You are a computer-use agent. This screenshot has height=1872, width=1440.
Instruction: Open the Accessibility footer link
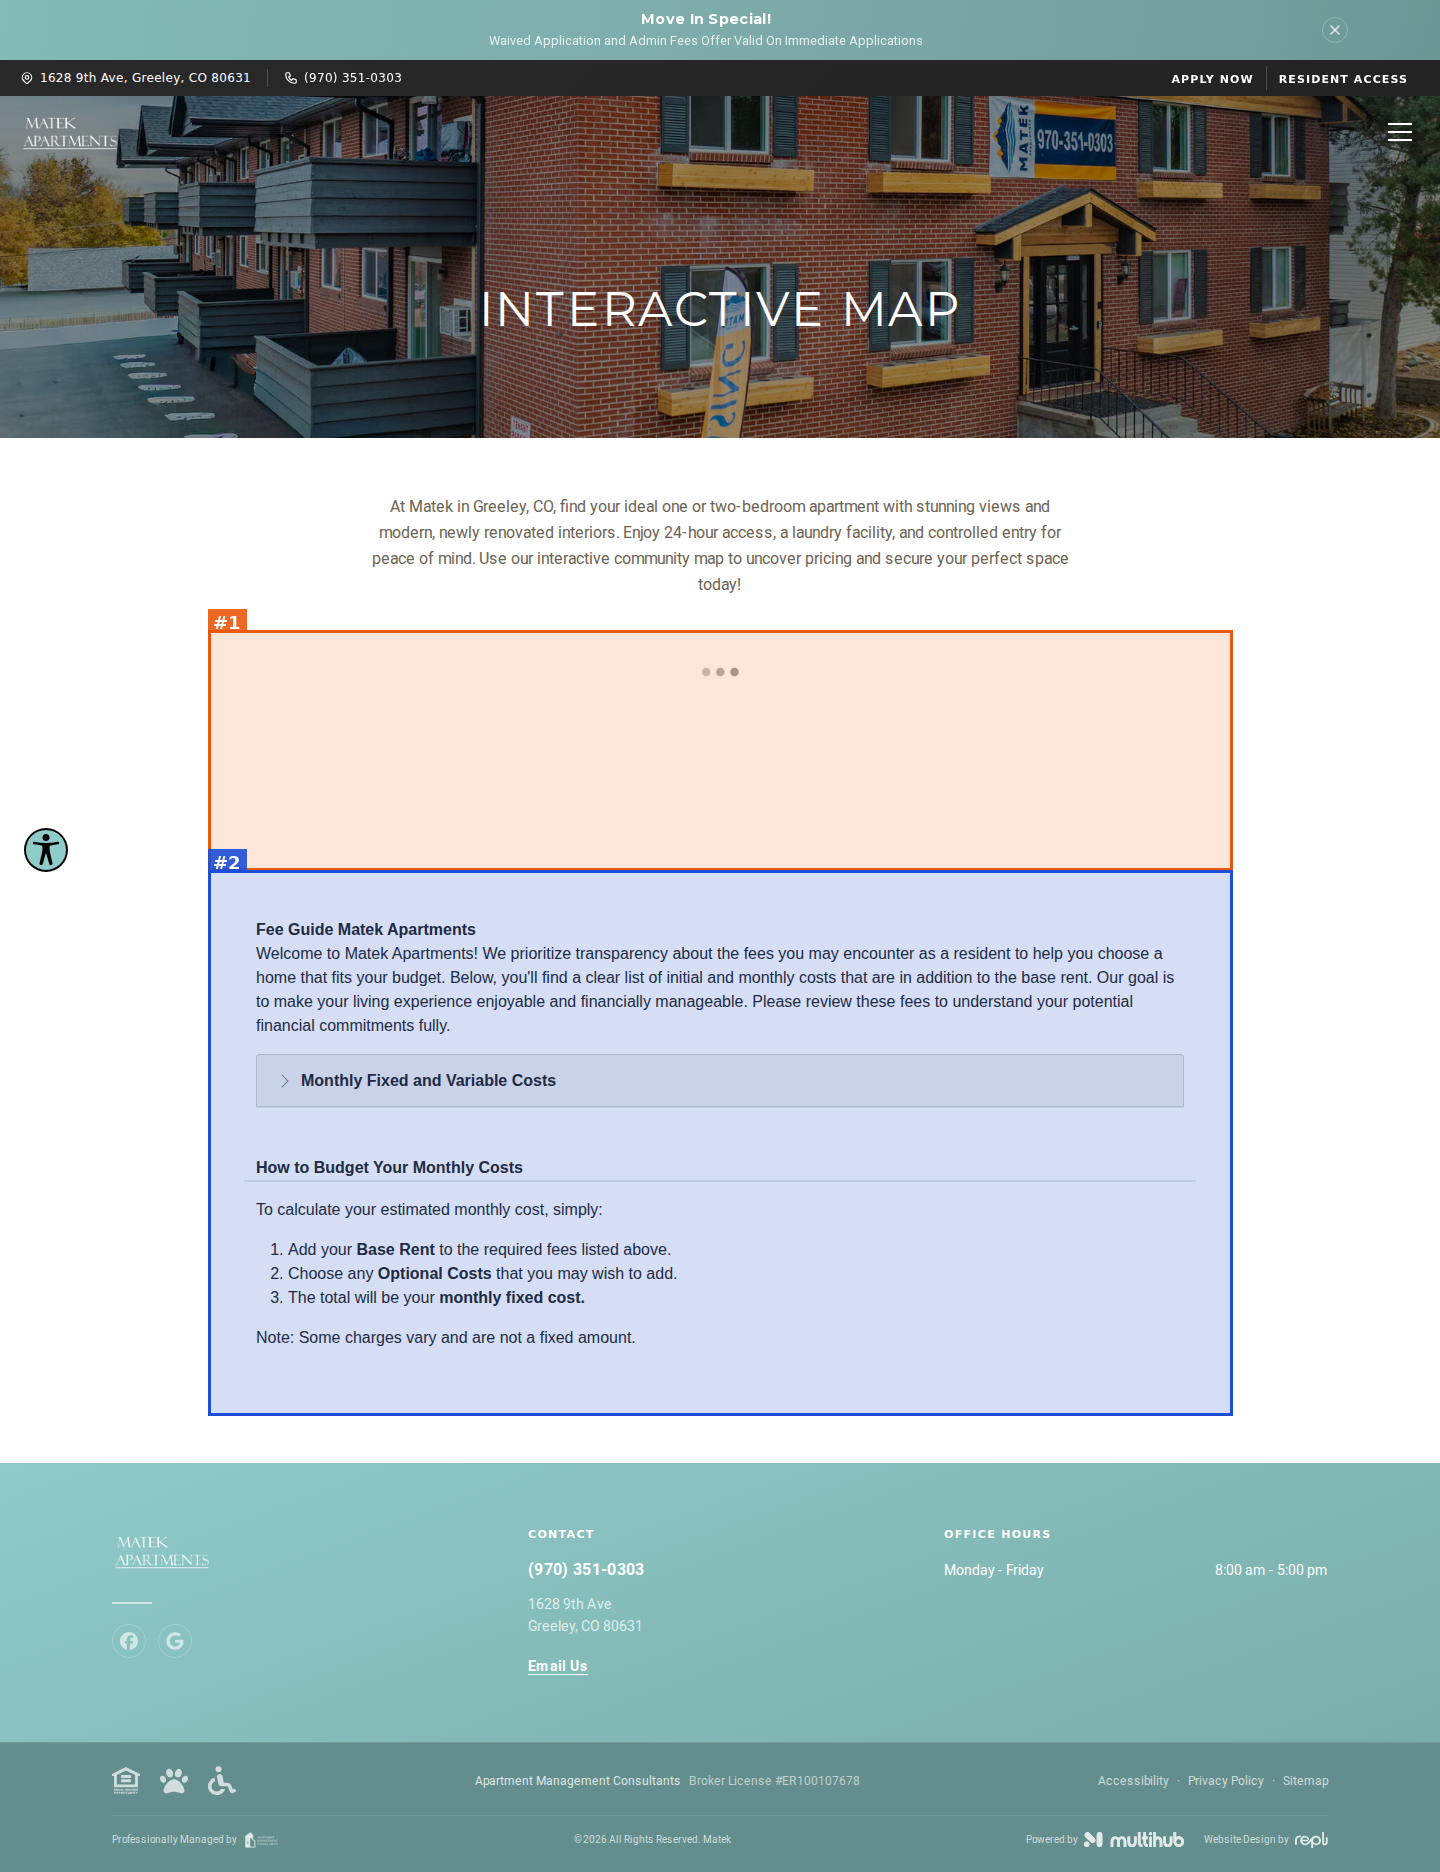[x=1133, y=1781]
